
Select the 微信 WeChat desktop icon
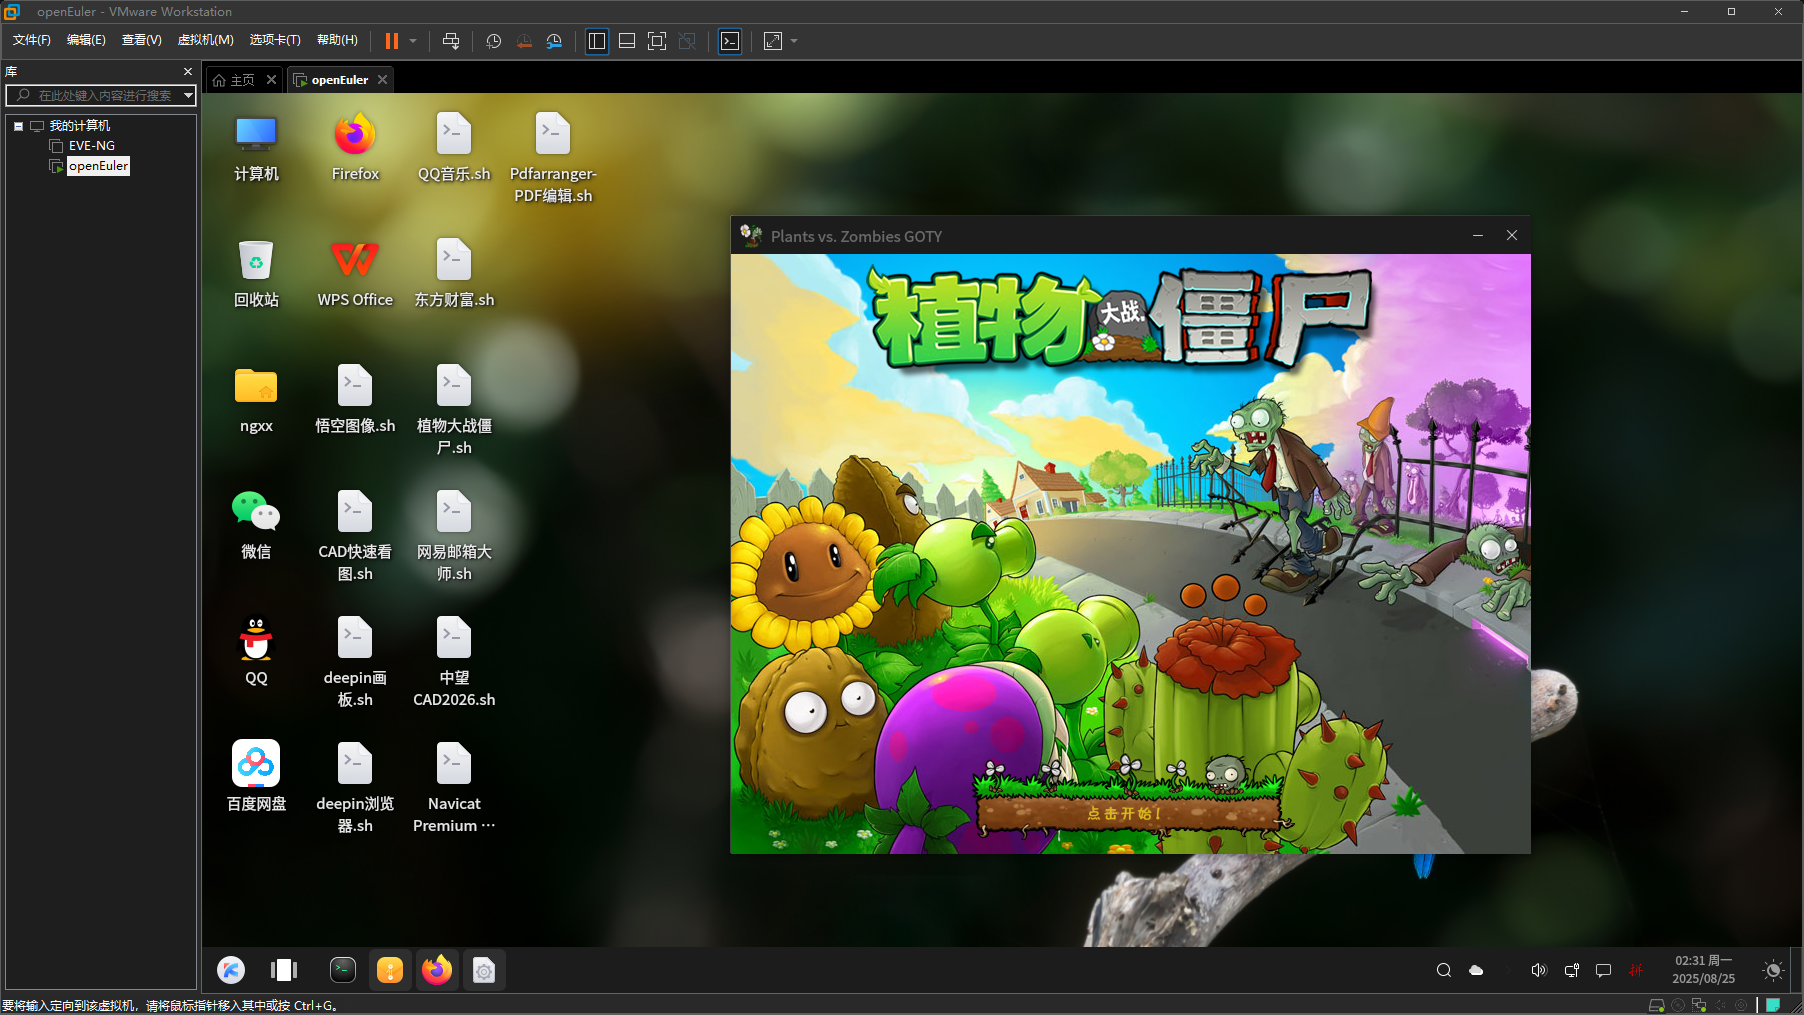pos(256,525)
